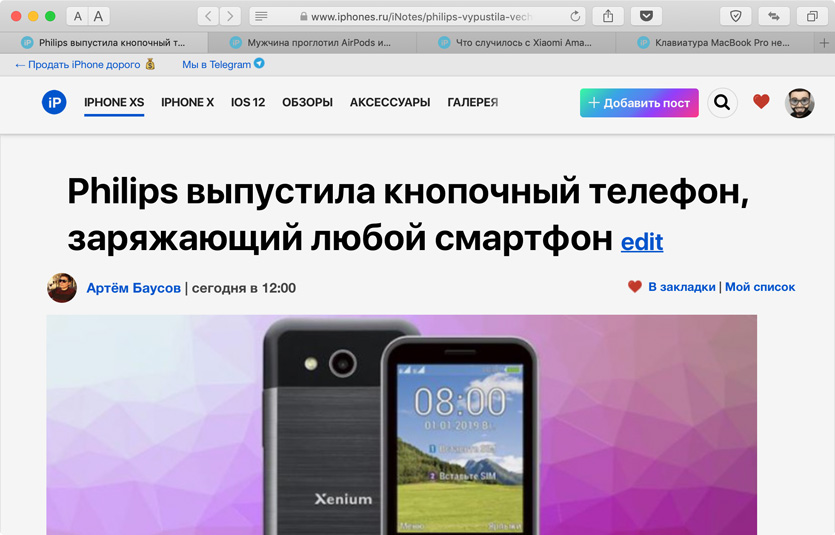The width and height of the screenshot is (835, 535).
Task: Open the ОБЗОРЫ menu item
Action: pos(307,102)
